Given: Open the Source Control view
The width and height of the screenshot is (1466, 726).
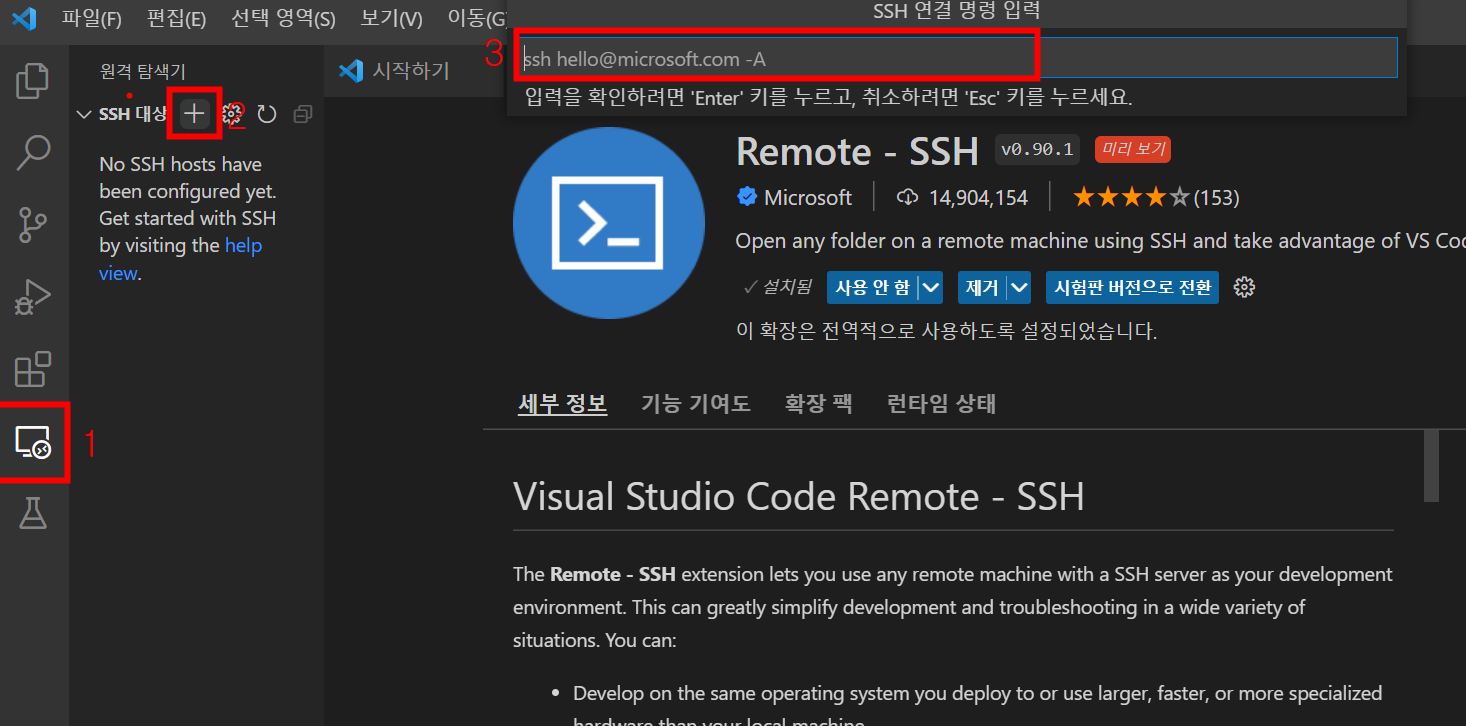Looking at the screenshot, I should pos(33,225).
